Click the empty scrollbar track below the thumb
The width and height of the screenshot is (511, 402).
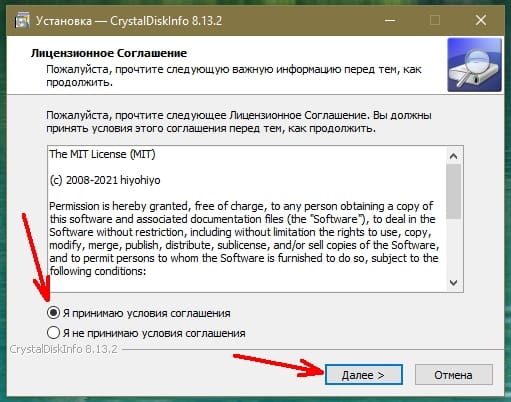tap(453, 247)
